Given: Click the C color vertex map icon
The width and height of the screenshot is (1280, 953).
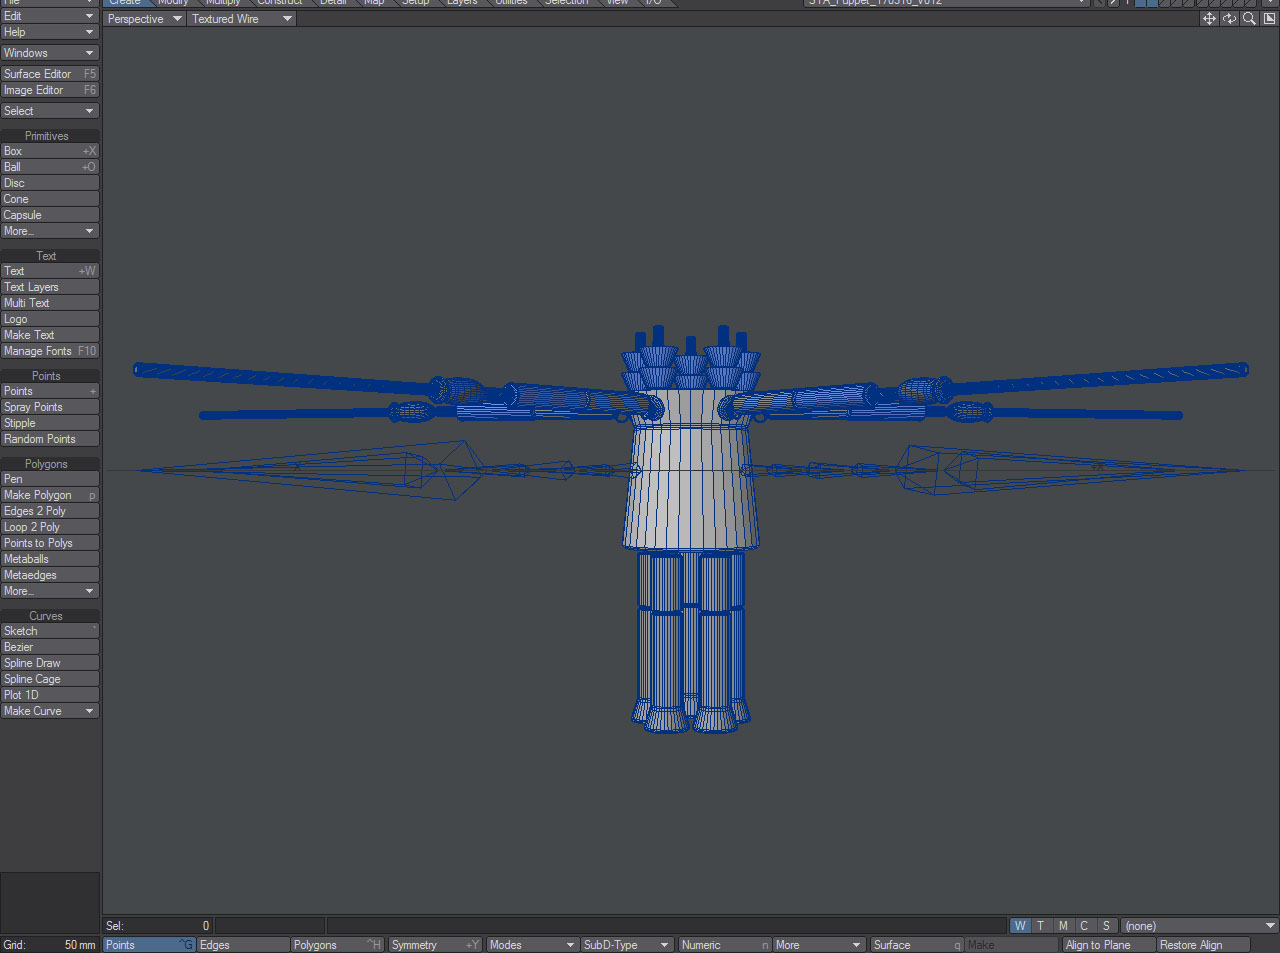Looking at the screenshot, I should [x=1084, y=925].
